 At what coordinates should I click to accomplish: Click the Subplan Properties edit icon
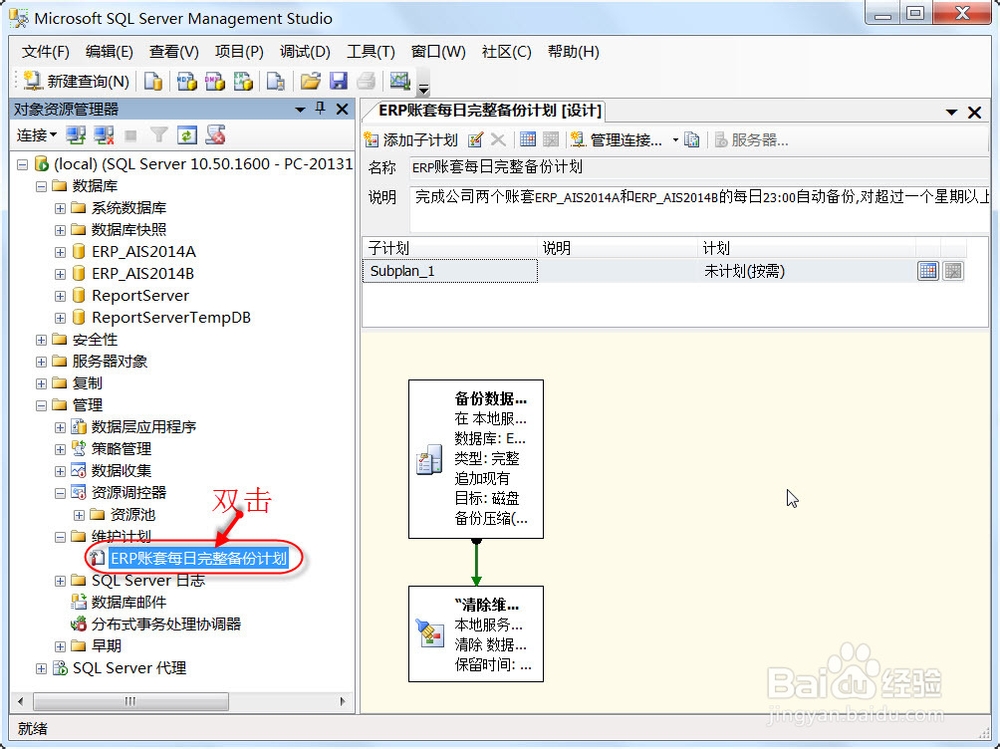point(475,140)
